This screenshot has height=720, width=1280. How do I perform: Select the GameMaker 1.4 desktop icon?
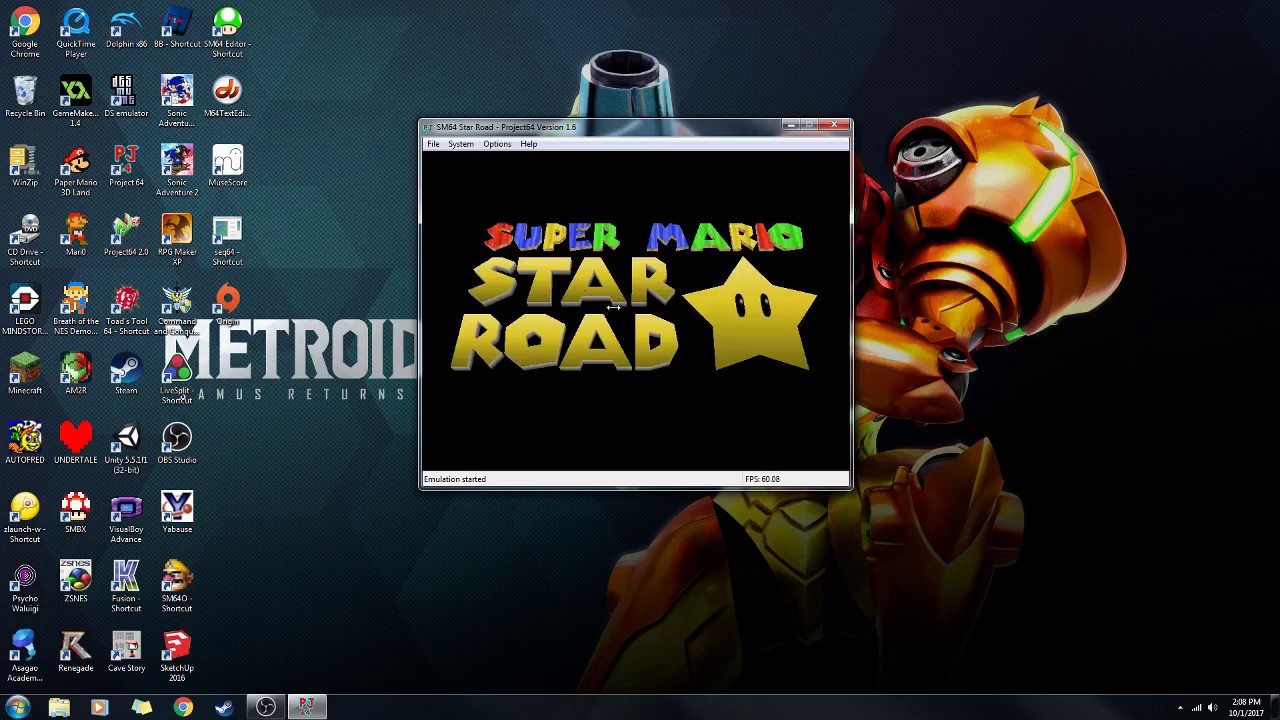76,101
